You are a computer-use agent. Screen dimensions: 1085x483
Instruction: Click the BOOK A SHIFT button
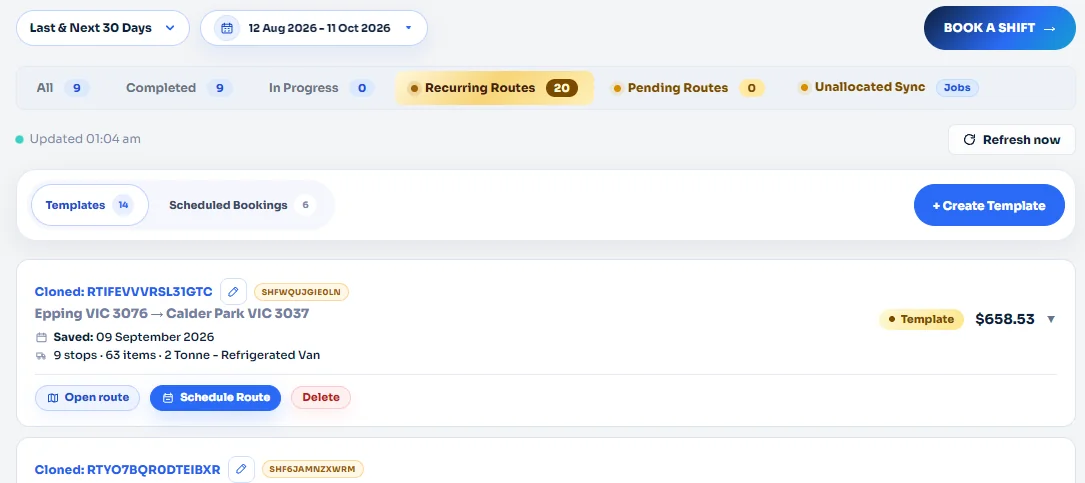999,28
